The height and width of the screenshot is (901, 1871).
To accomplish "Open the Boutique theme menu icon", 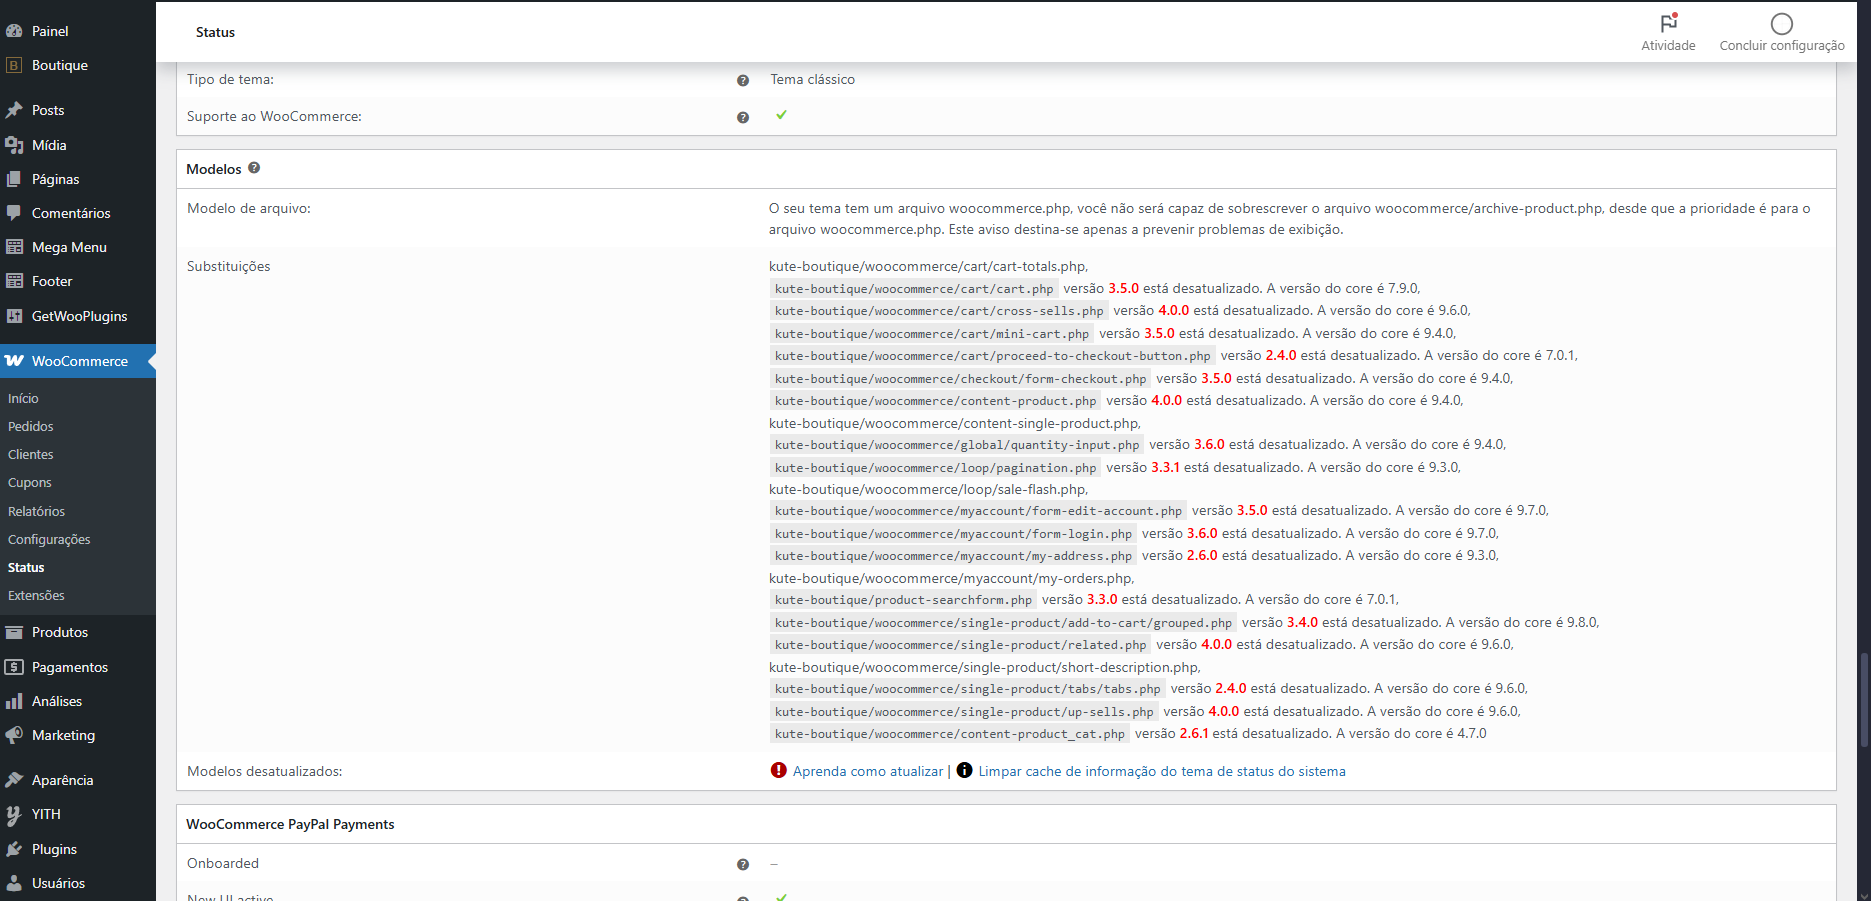I will [14, 65].
